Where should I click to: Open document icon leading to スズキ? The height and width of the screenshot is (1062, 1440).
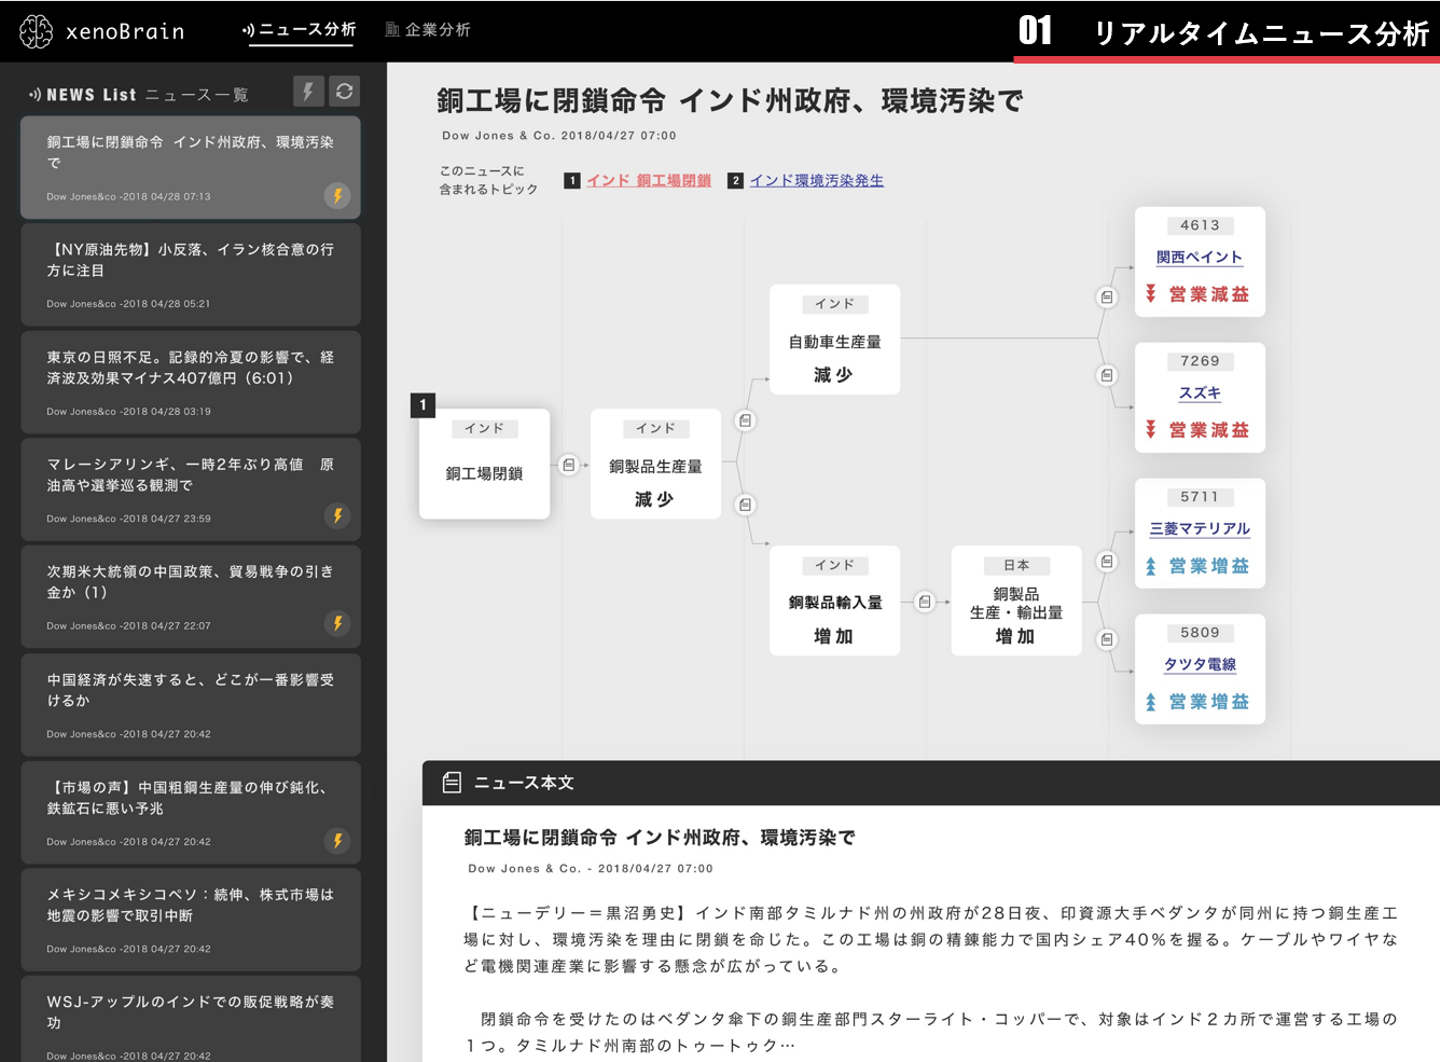(1107, 376)
